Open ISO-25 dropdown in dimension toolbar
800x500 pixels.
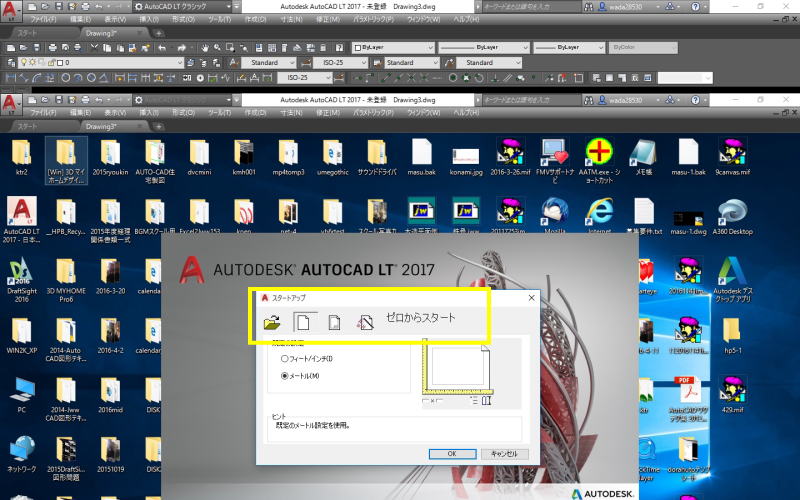coord(305,78)
